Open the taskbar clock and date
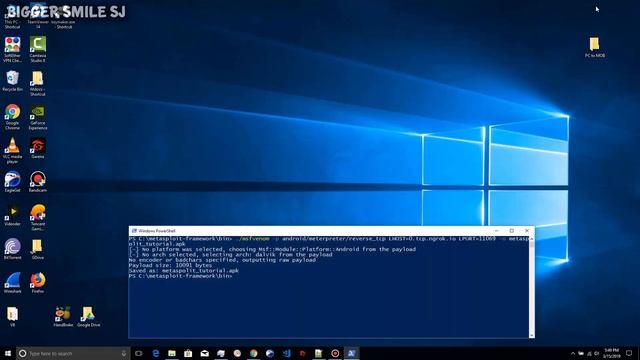Screen dimensions: 640x360 (611, 353)
